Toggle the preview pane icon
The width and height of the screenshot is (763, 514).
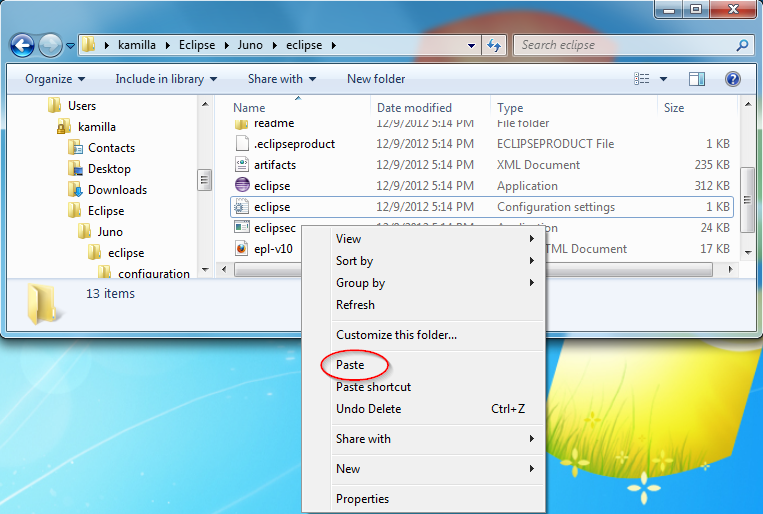pyautogui.click(x=697, y=79)
